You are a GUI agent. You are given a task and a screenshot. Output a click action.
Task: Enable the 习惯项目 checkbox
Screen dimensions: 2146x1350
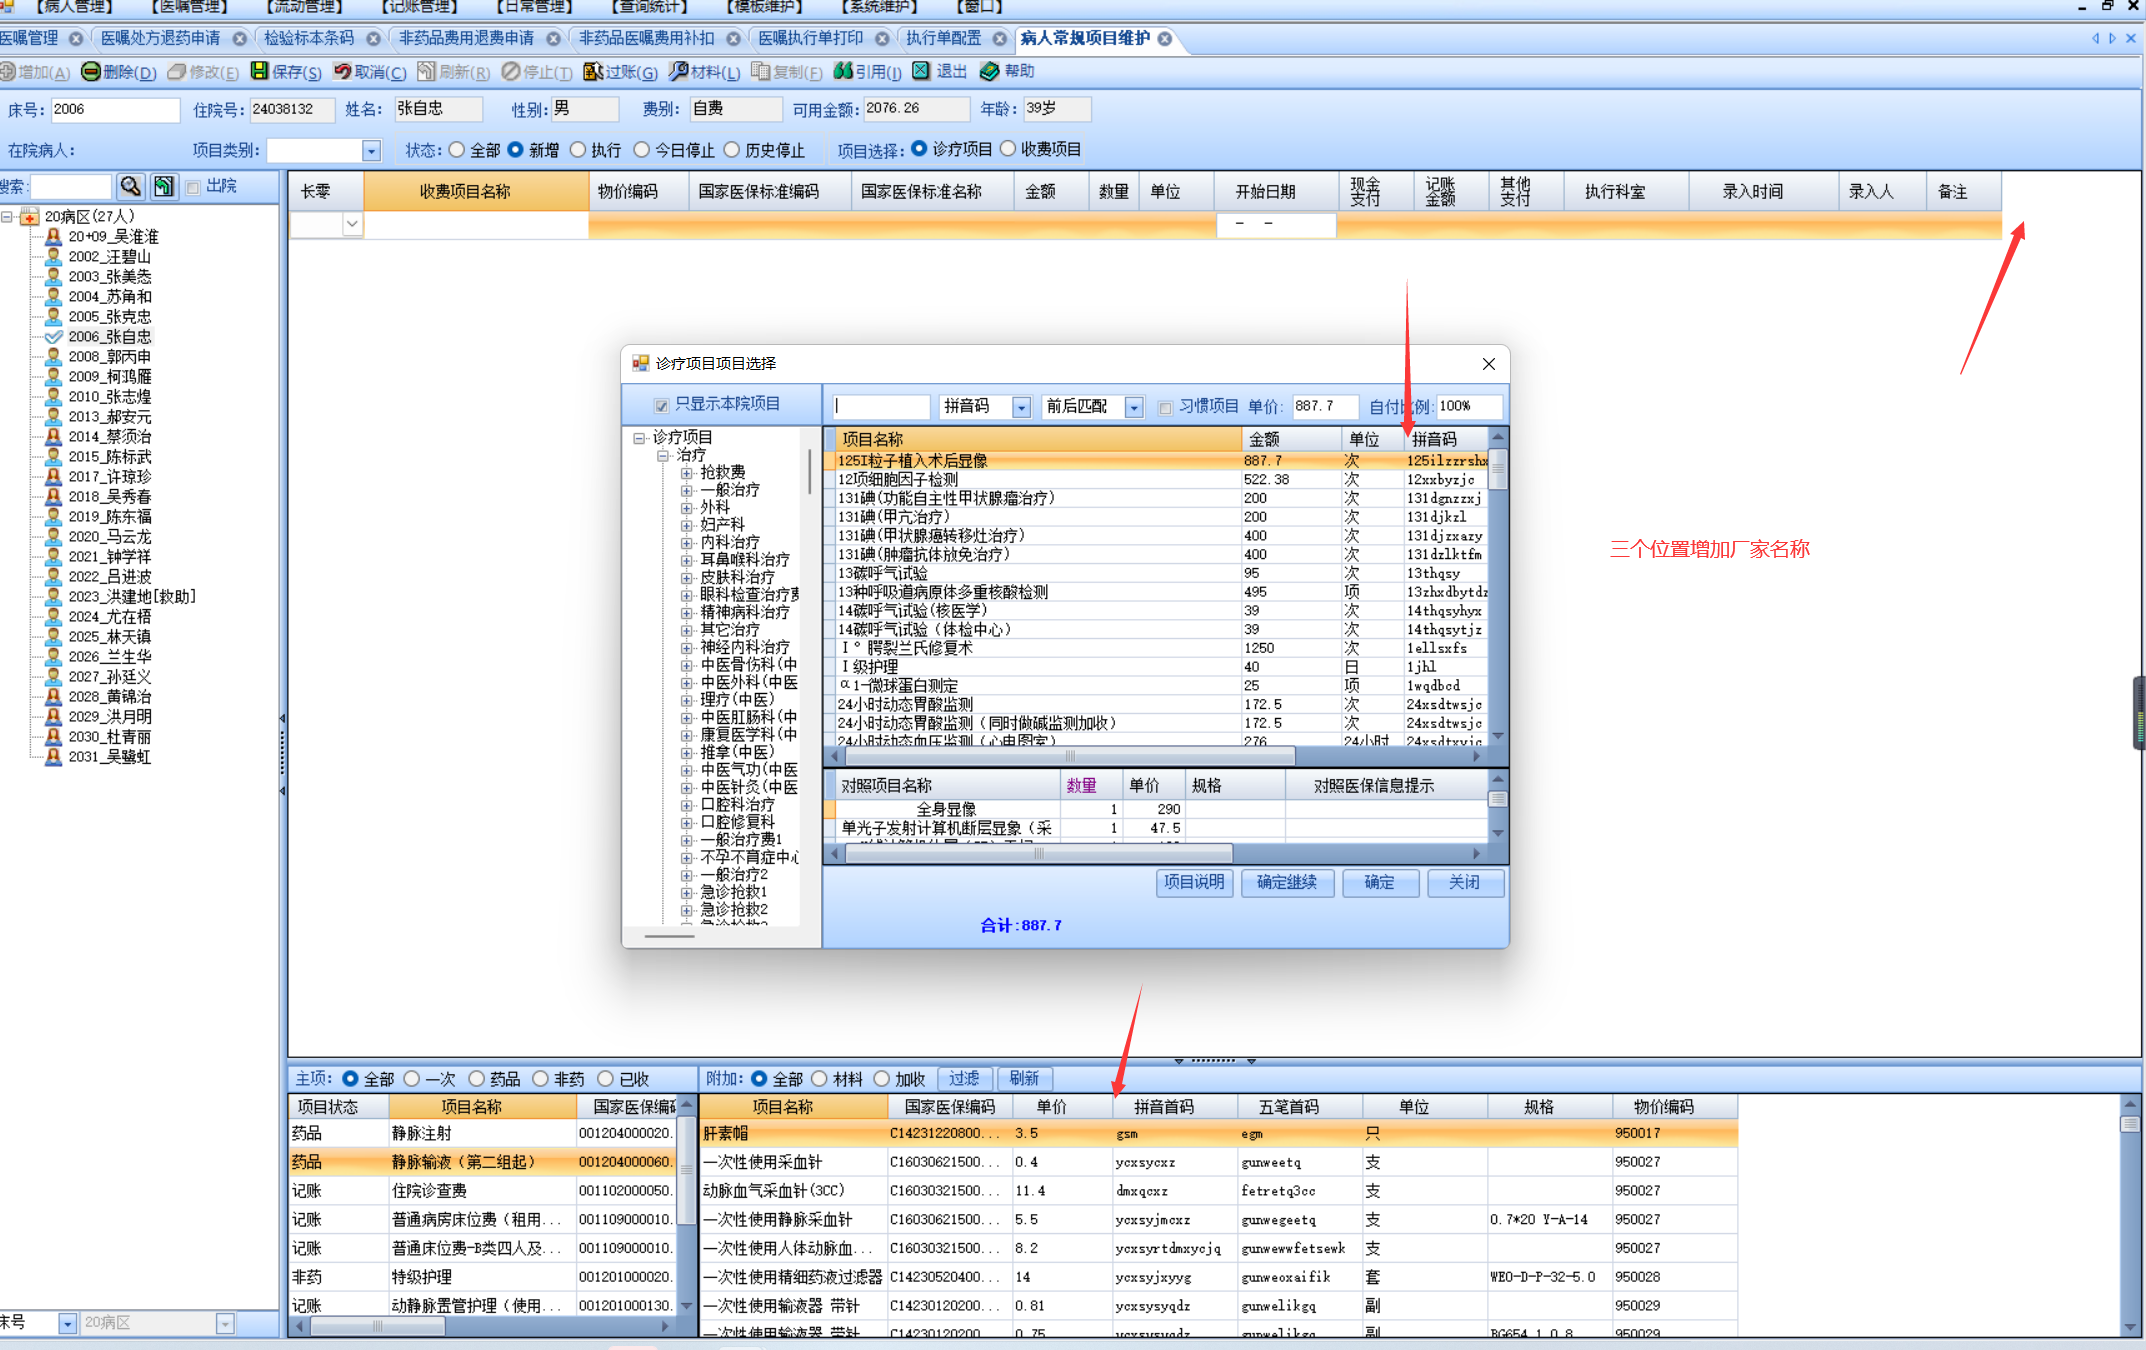[1165, 407]
